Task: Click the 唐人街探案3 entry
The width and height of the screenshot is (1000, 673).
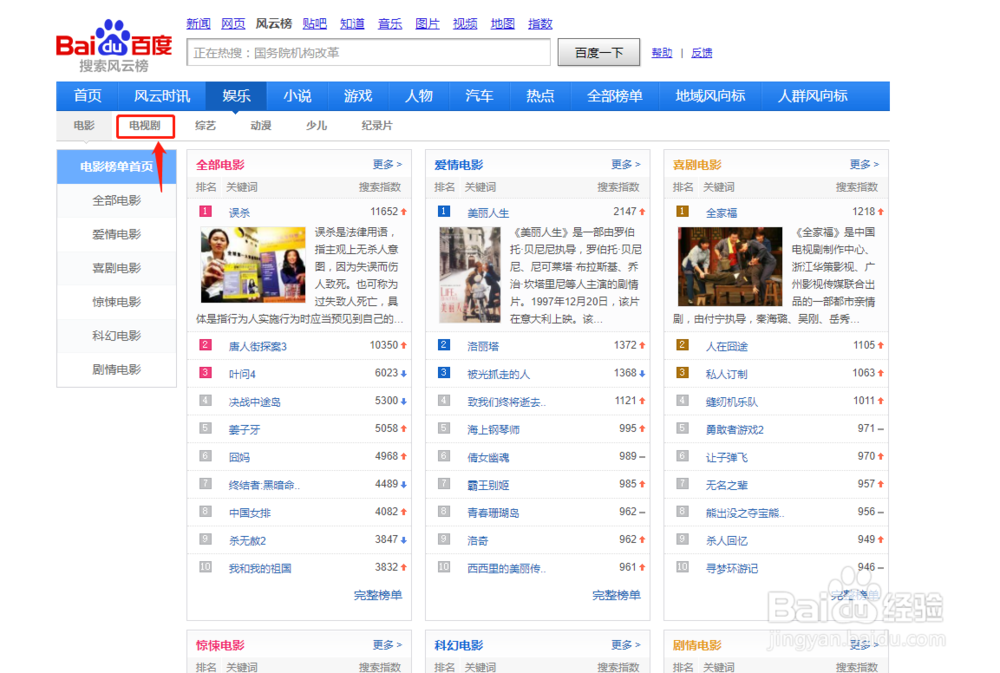Action: tap(258, 346)
